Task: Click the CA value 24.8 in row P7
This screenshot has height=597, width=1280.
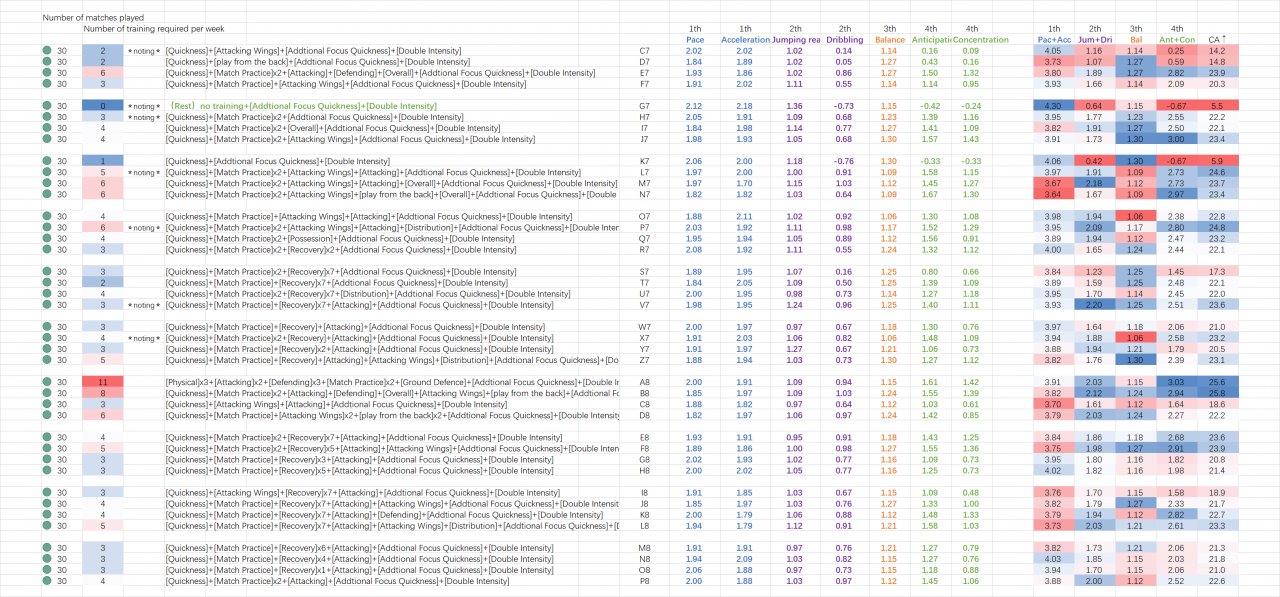Action: pos(1217,227)
